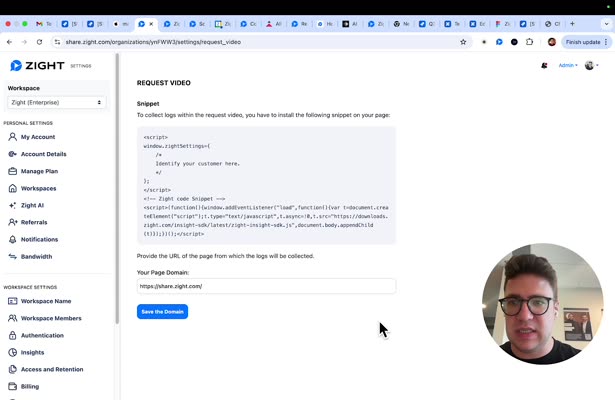Click Zight extension icon in toolbar
The height and width of the screenshot is (400, 615).
coord(499,42)
